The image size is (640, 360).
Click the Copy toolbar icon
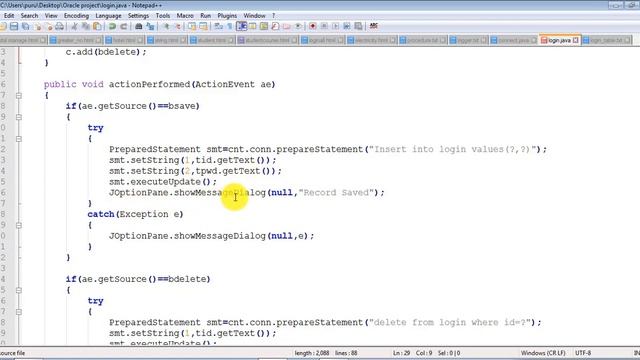86,27
